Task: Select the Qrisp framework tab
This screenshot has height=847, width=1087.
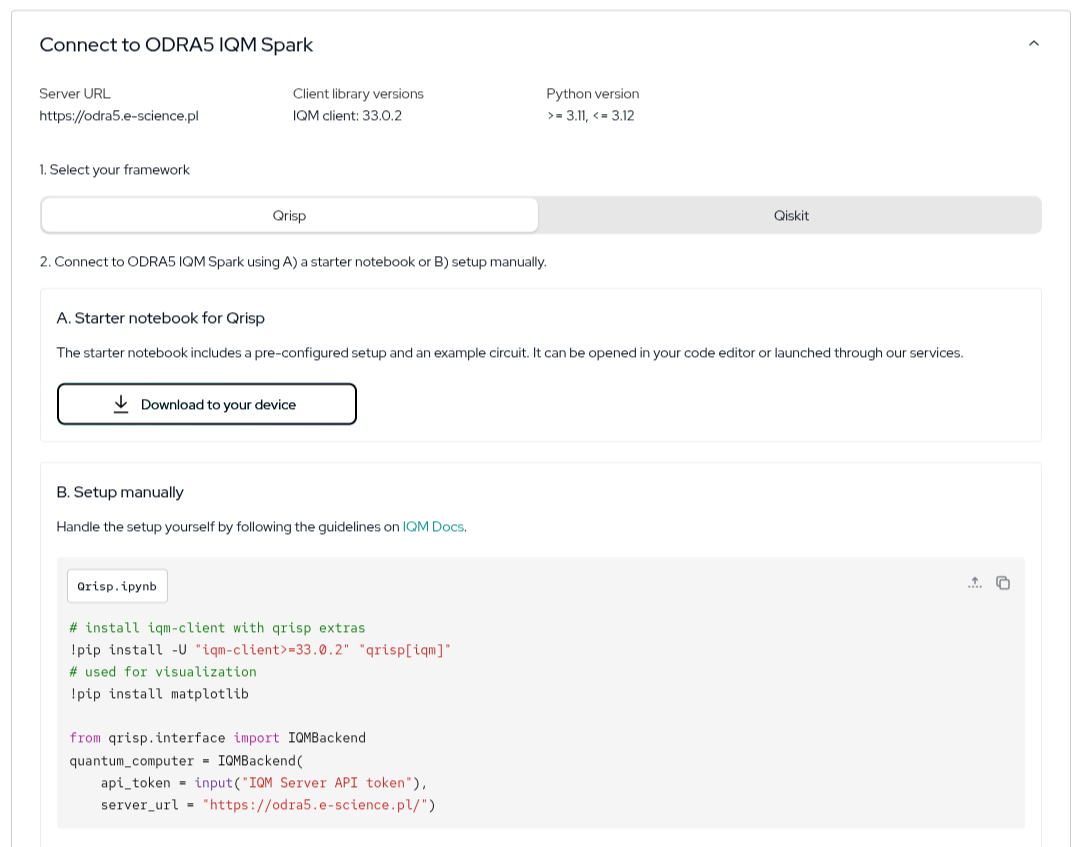Action: pyautogui.click(x=290, y=215)
